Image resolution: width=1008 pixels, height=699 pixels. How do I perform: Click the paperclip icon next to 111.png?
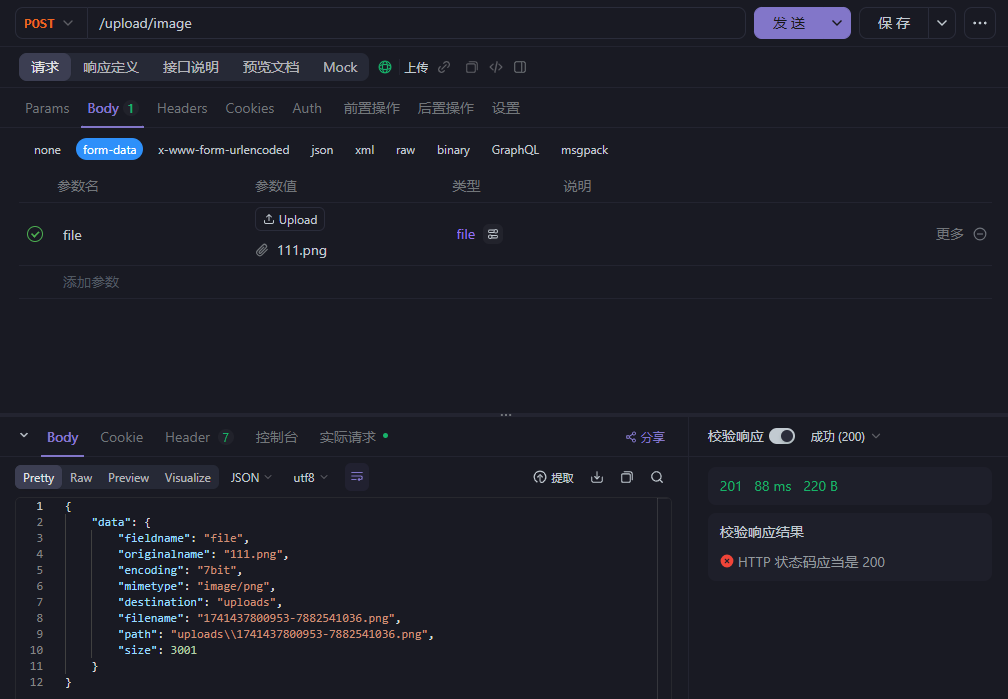pos(262,250)
